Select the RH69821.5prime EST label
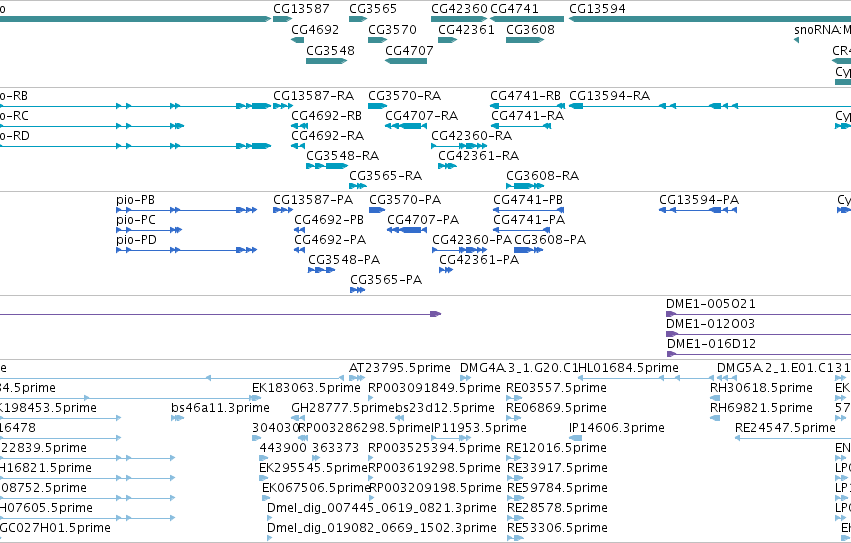The height and width of the screenshot is (543, 851). 761,408
